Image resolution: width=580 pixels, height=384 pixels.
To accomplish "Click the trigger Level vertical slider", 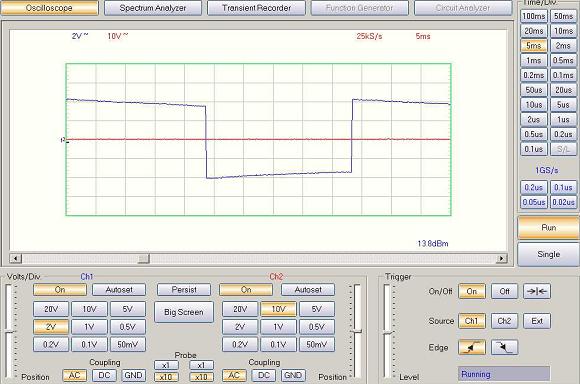I will [387, 331].
